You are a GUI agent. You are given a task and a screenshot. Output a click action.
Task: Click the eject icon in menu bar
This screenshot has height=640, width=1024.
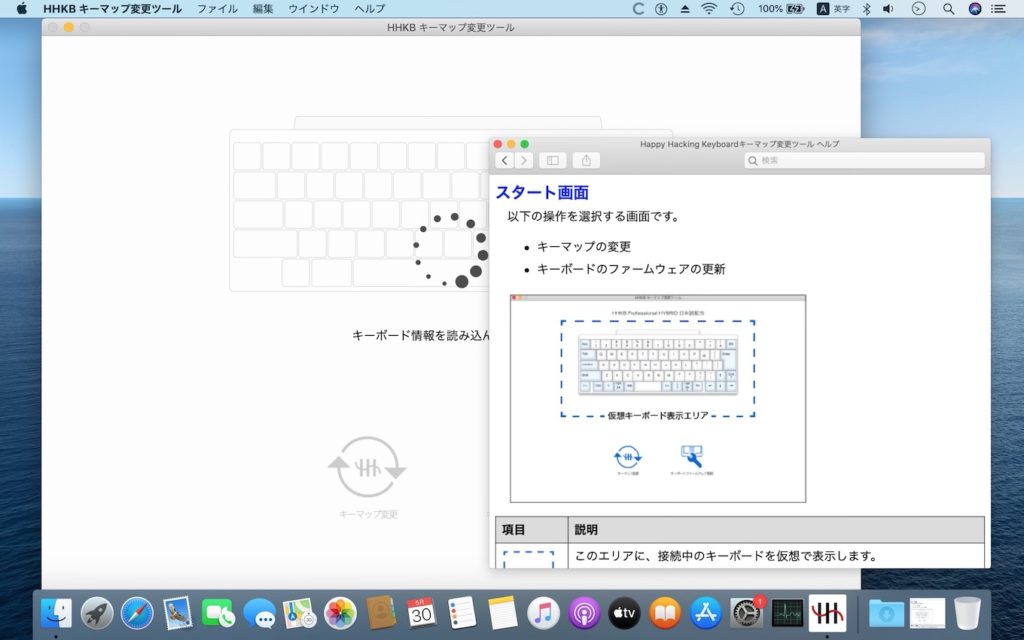(684, 8)
